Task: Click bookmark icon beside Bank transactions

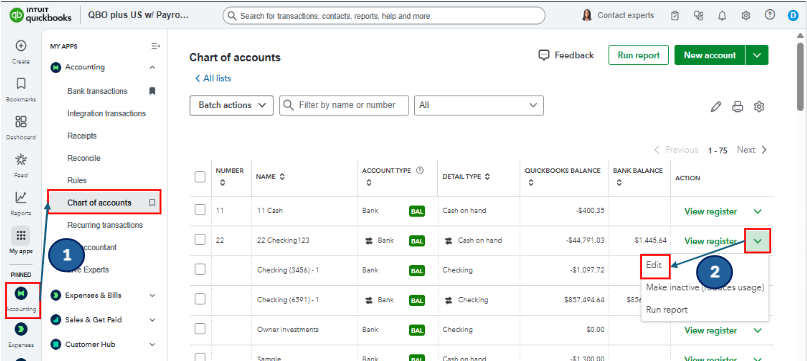Action: click(x=152, y=91)
